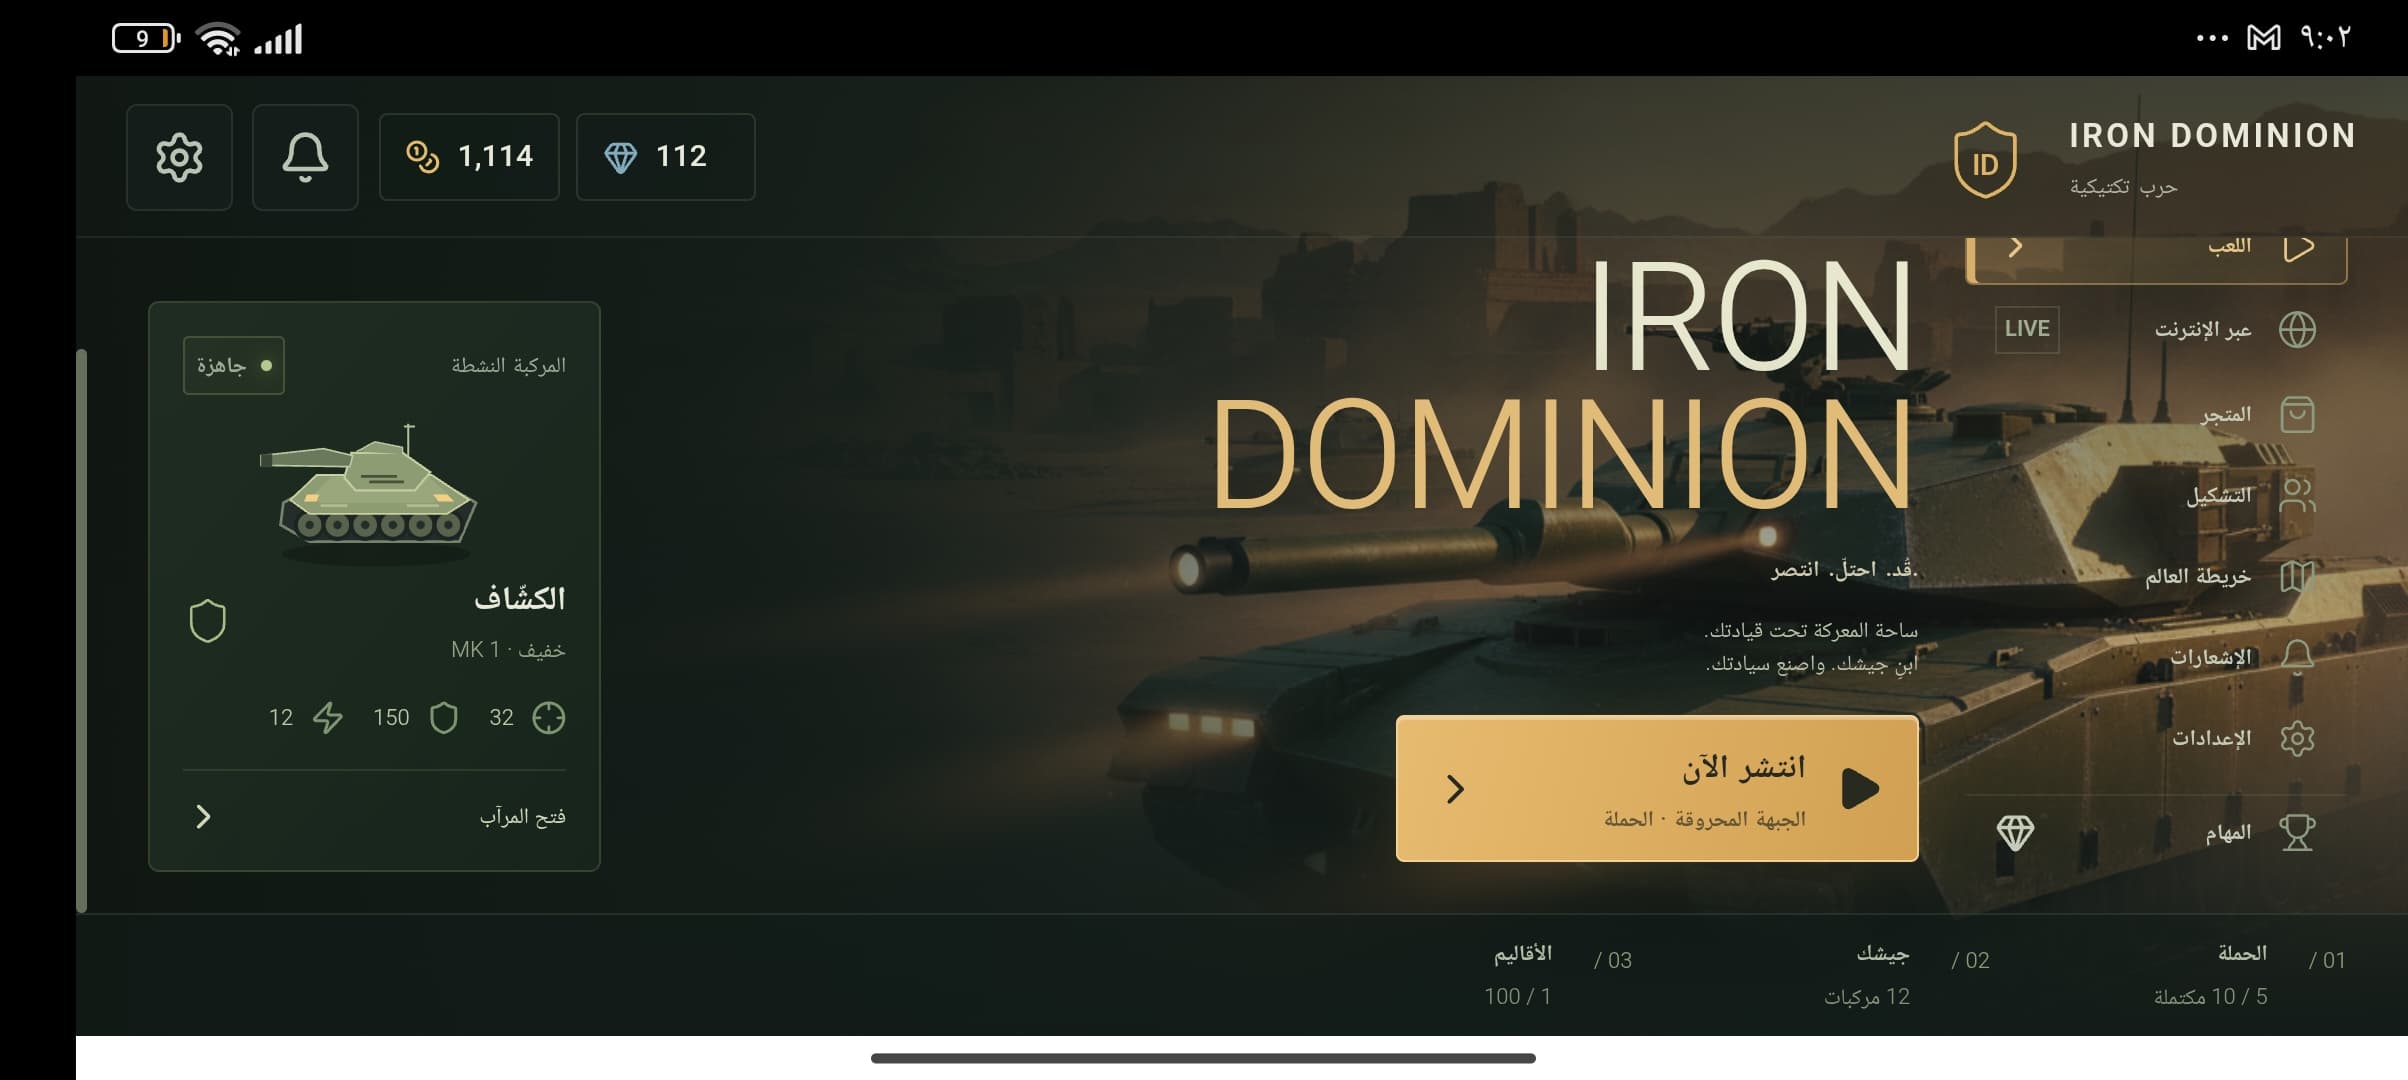Click the blue diamond icon beside 112

pos(620,157)
